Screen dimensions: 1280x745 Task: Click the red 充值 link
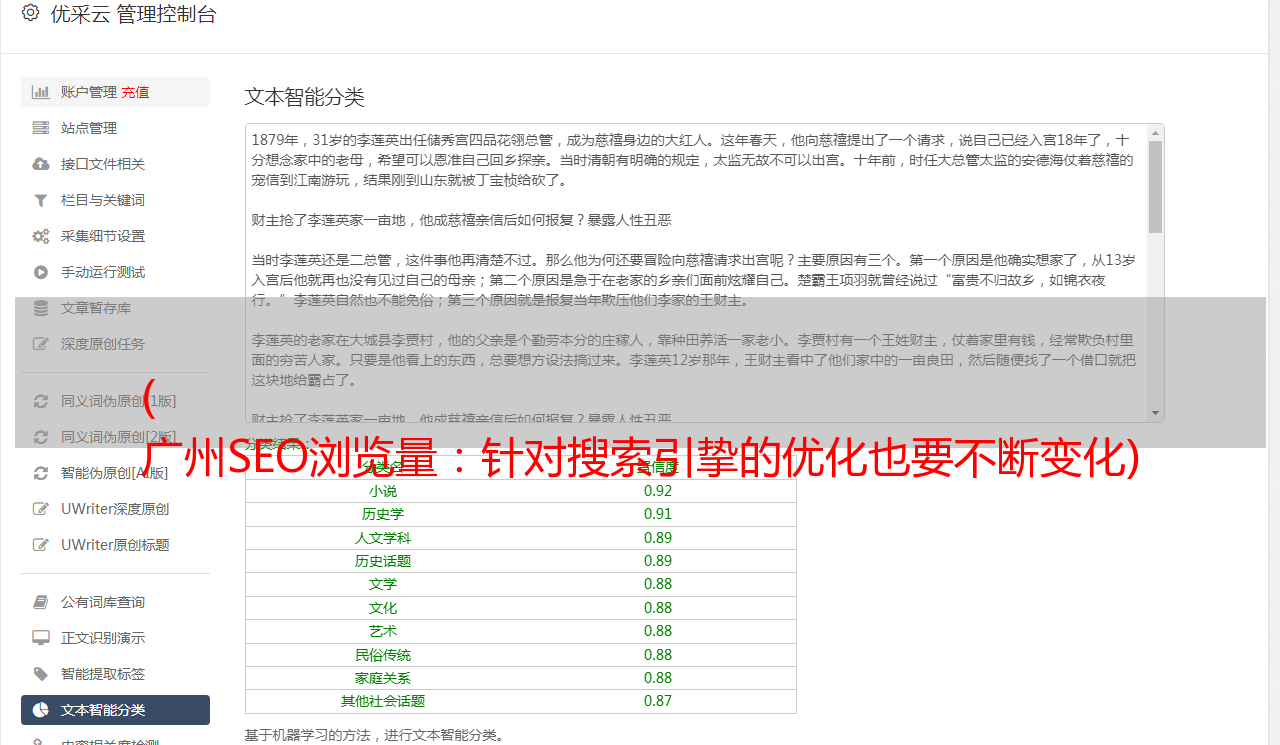136,92
